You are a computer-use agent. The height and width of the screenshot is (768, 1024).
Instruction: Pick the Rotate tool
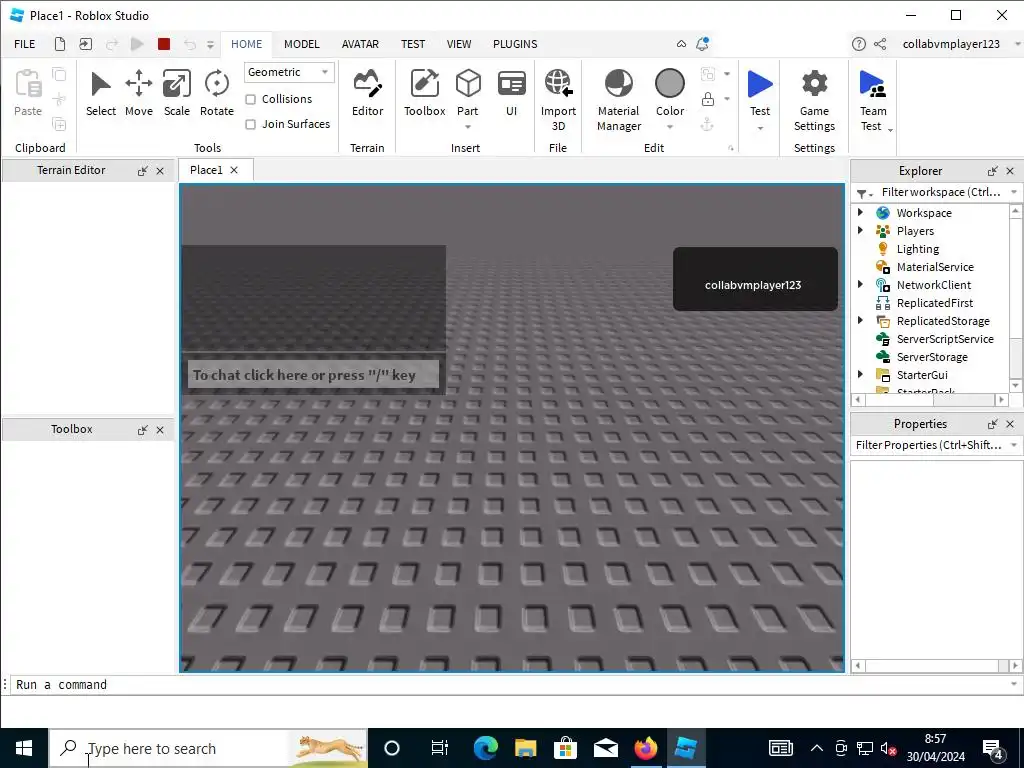216,93
